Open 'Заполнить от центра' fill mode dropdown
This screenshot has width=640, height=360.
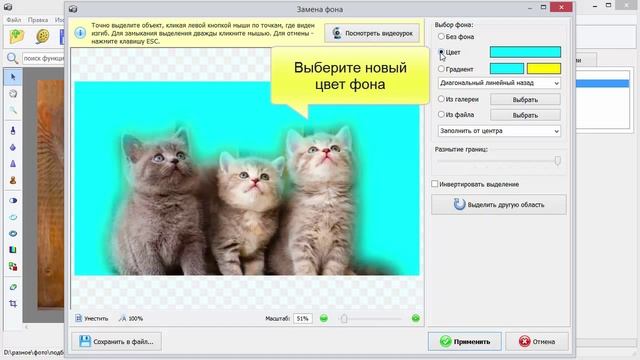click(499, 131)
